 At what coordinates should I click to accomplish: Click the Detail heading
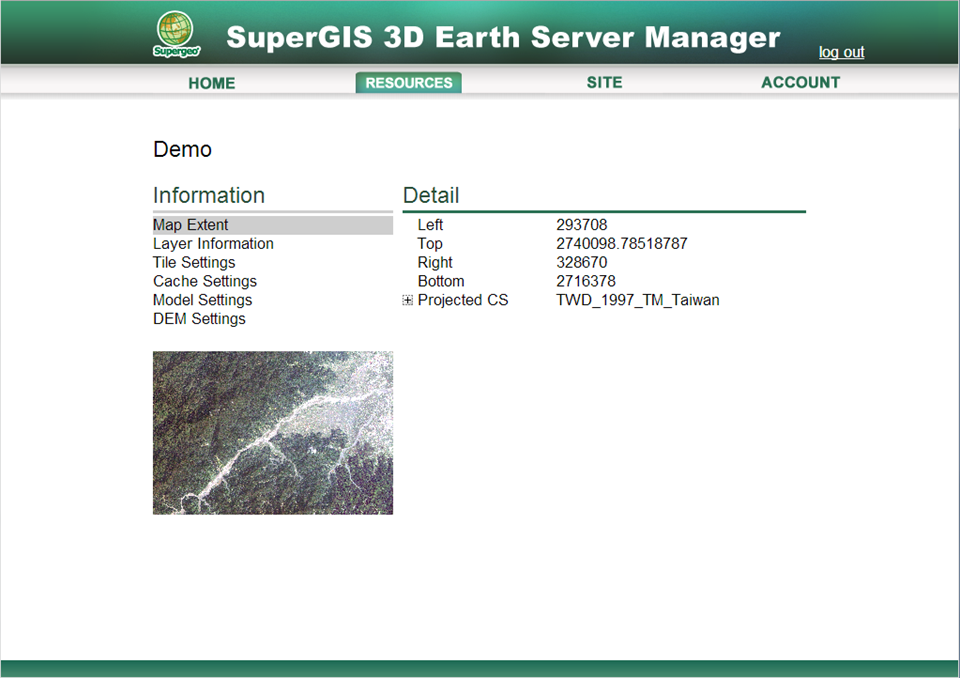(x=431, y=195)
